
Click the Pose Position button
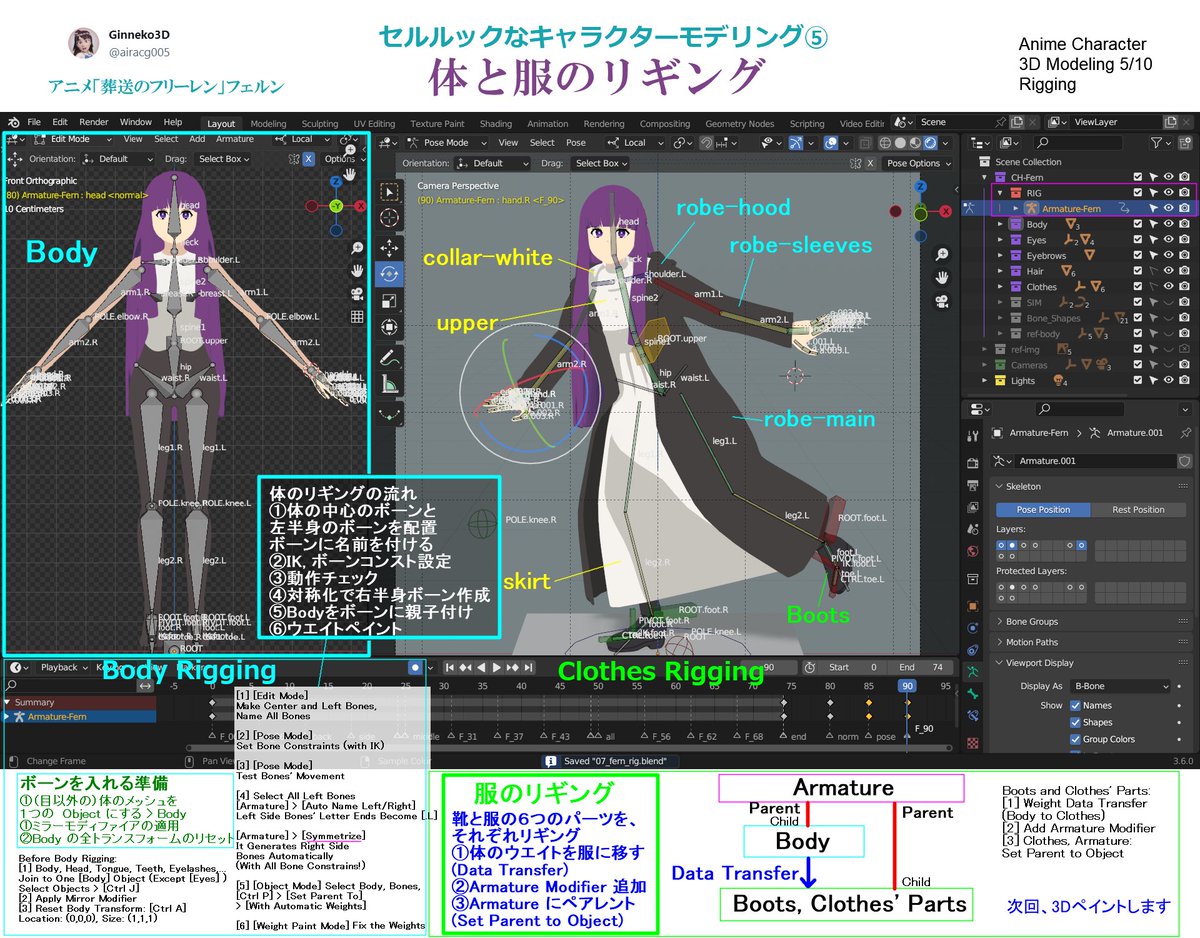coord(1043,509)
